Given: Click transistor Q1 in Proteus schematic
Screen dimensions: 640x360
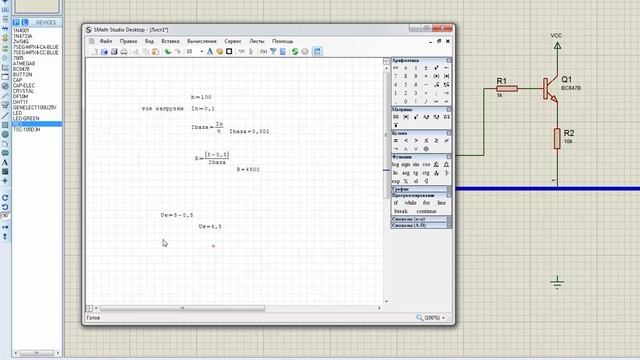Looking at the screenshot, I should coord(551,89).
